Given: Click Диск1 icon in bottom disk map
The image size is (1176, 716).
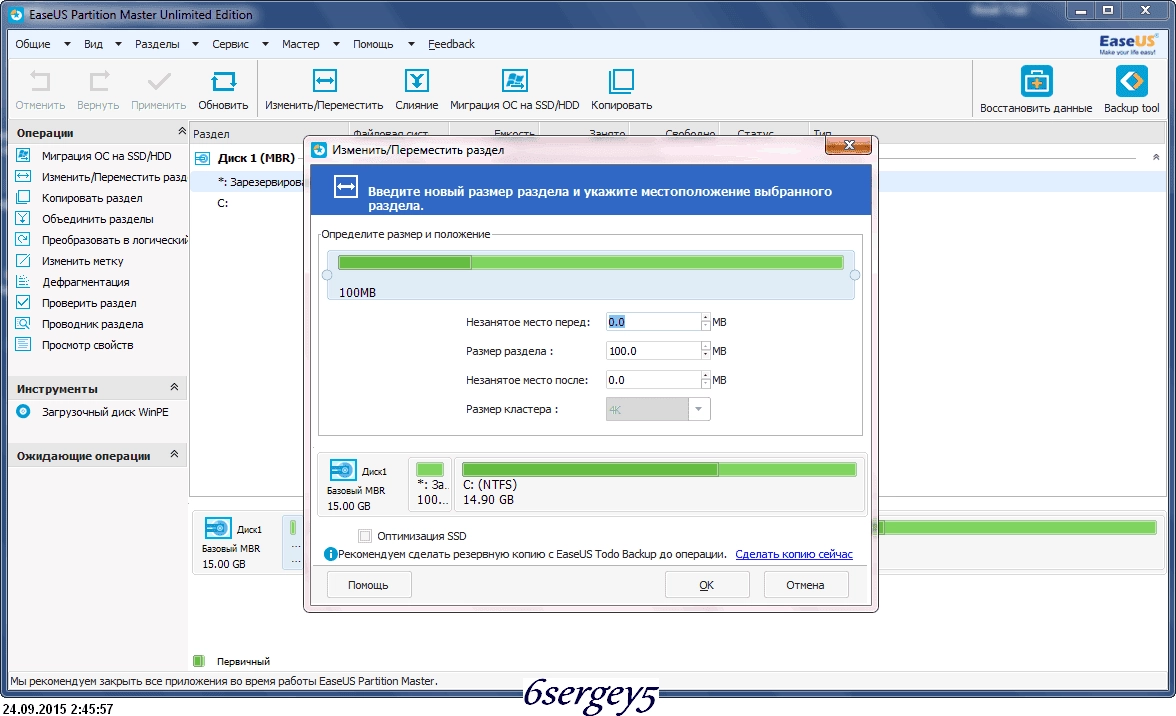Looking at the screenshot, I should [x=218, y=529].
